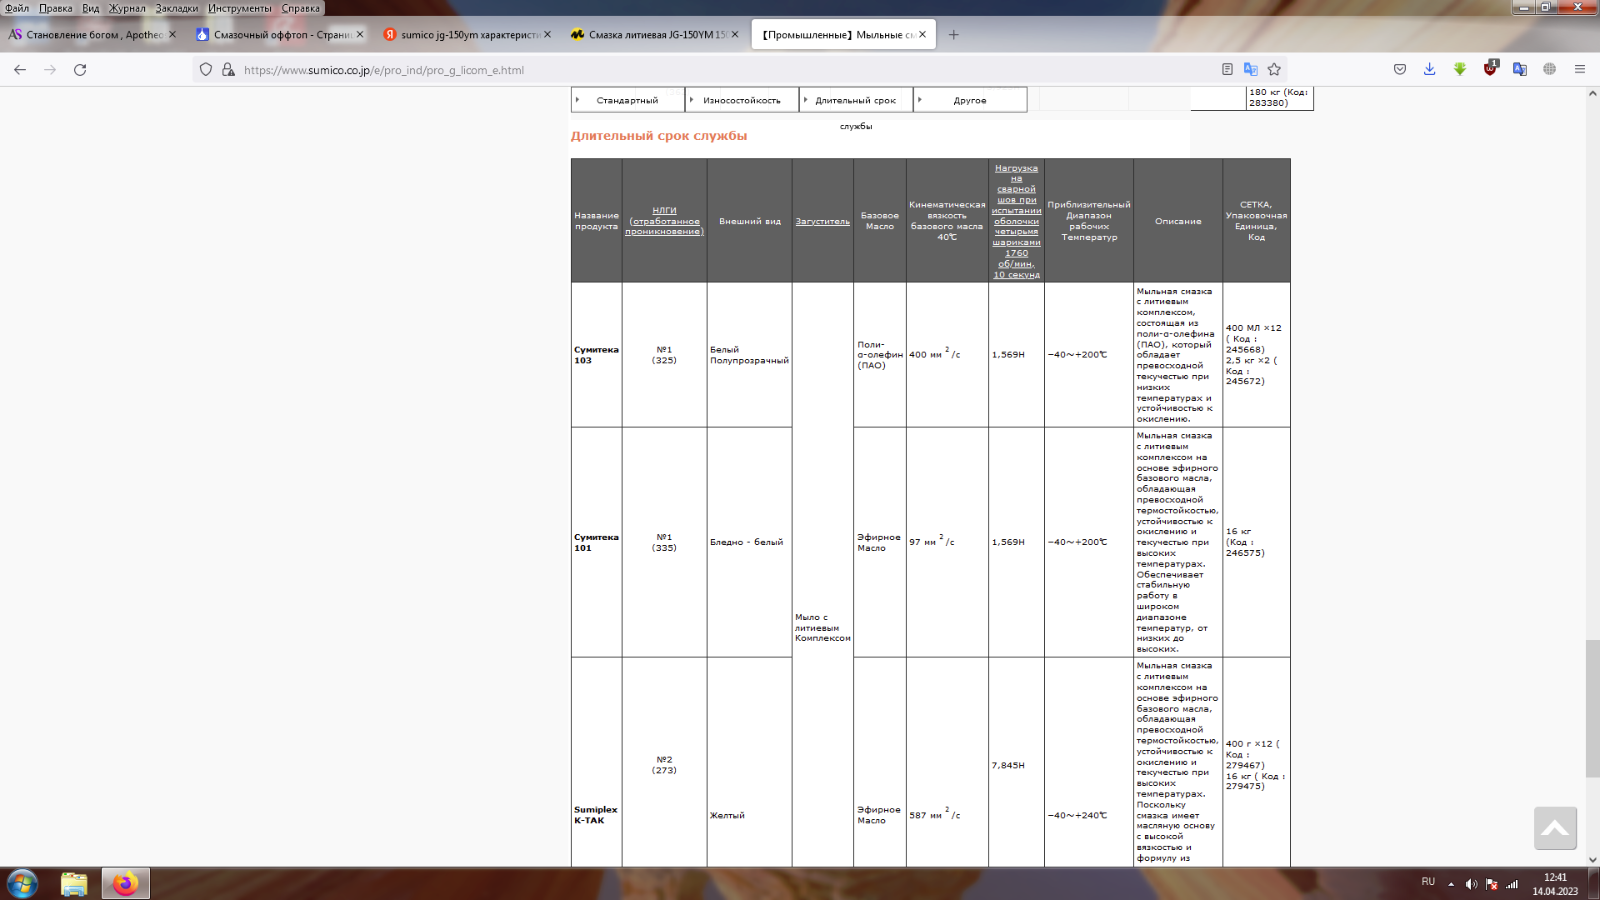Click the scrollbar down arrow

click(1592, 859)
